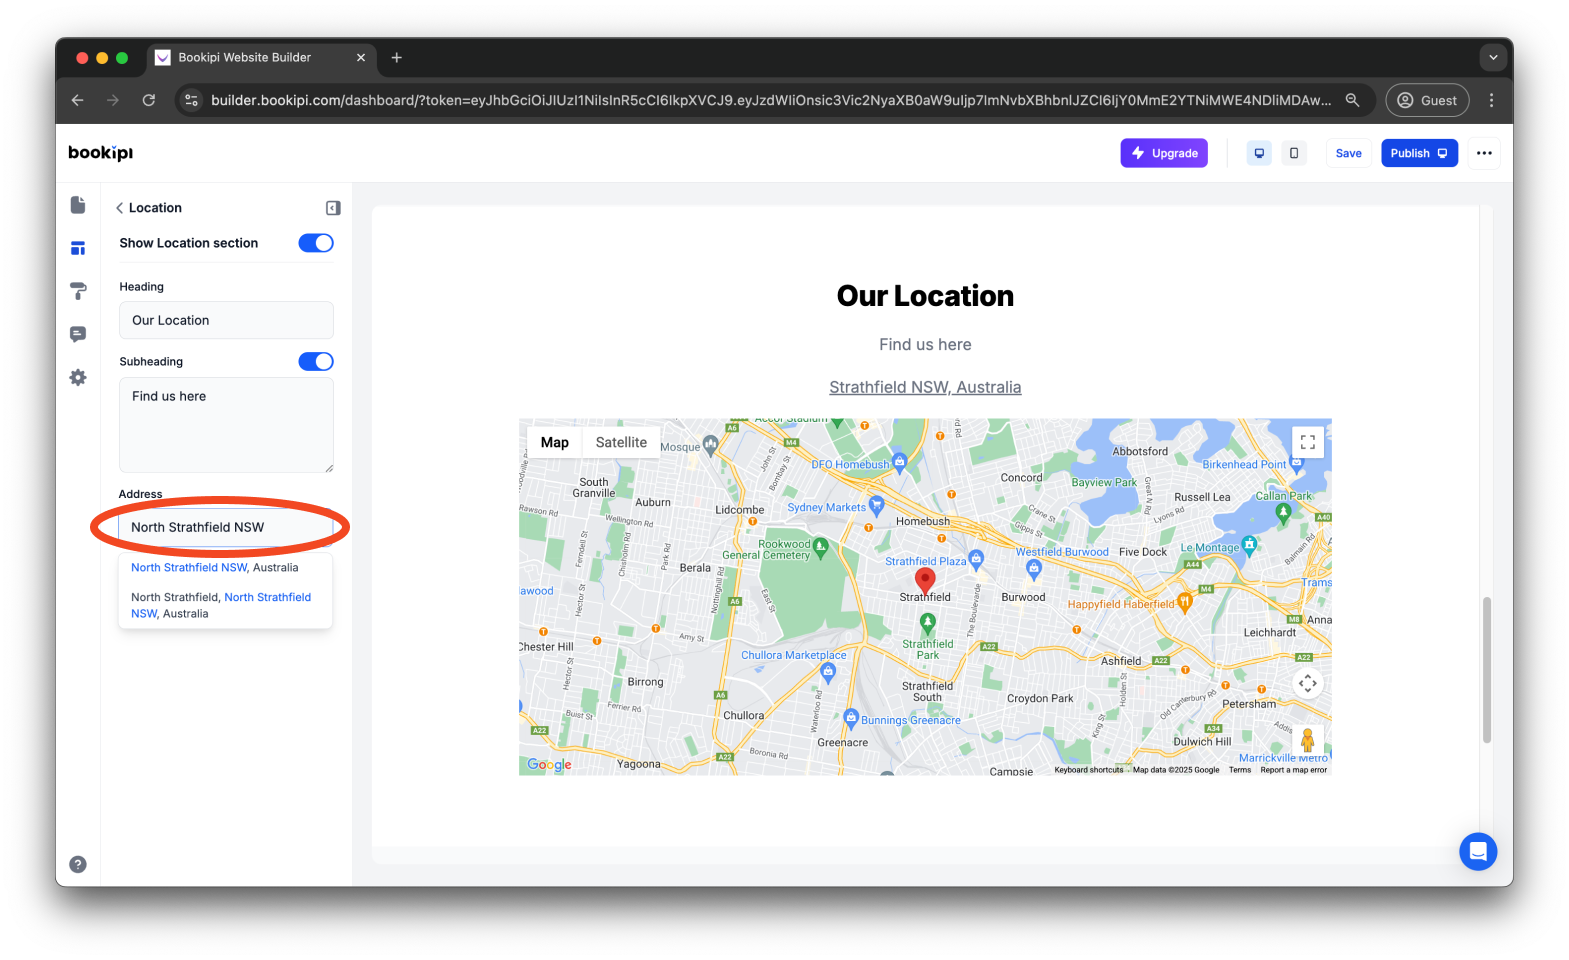Open the Intercom chat launcher
The height and width of the screenshot is (960, 1569).
tap(1478, 852)
